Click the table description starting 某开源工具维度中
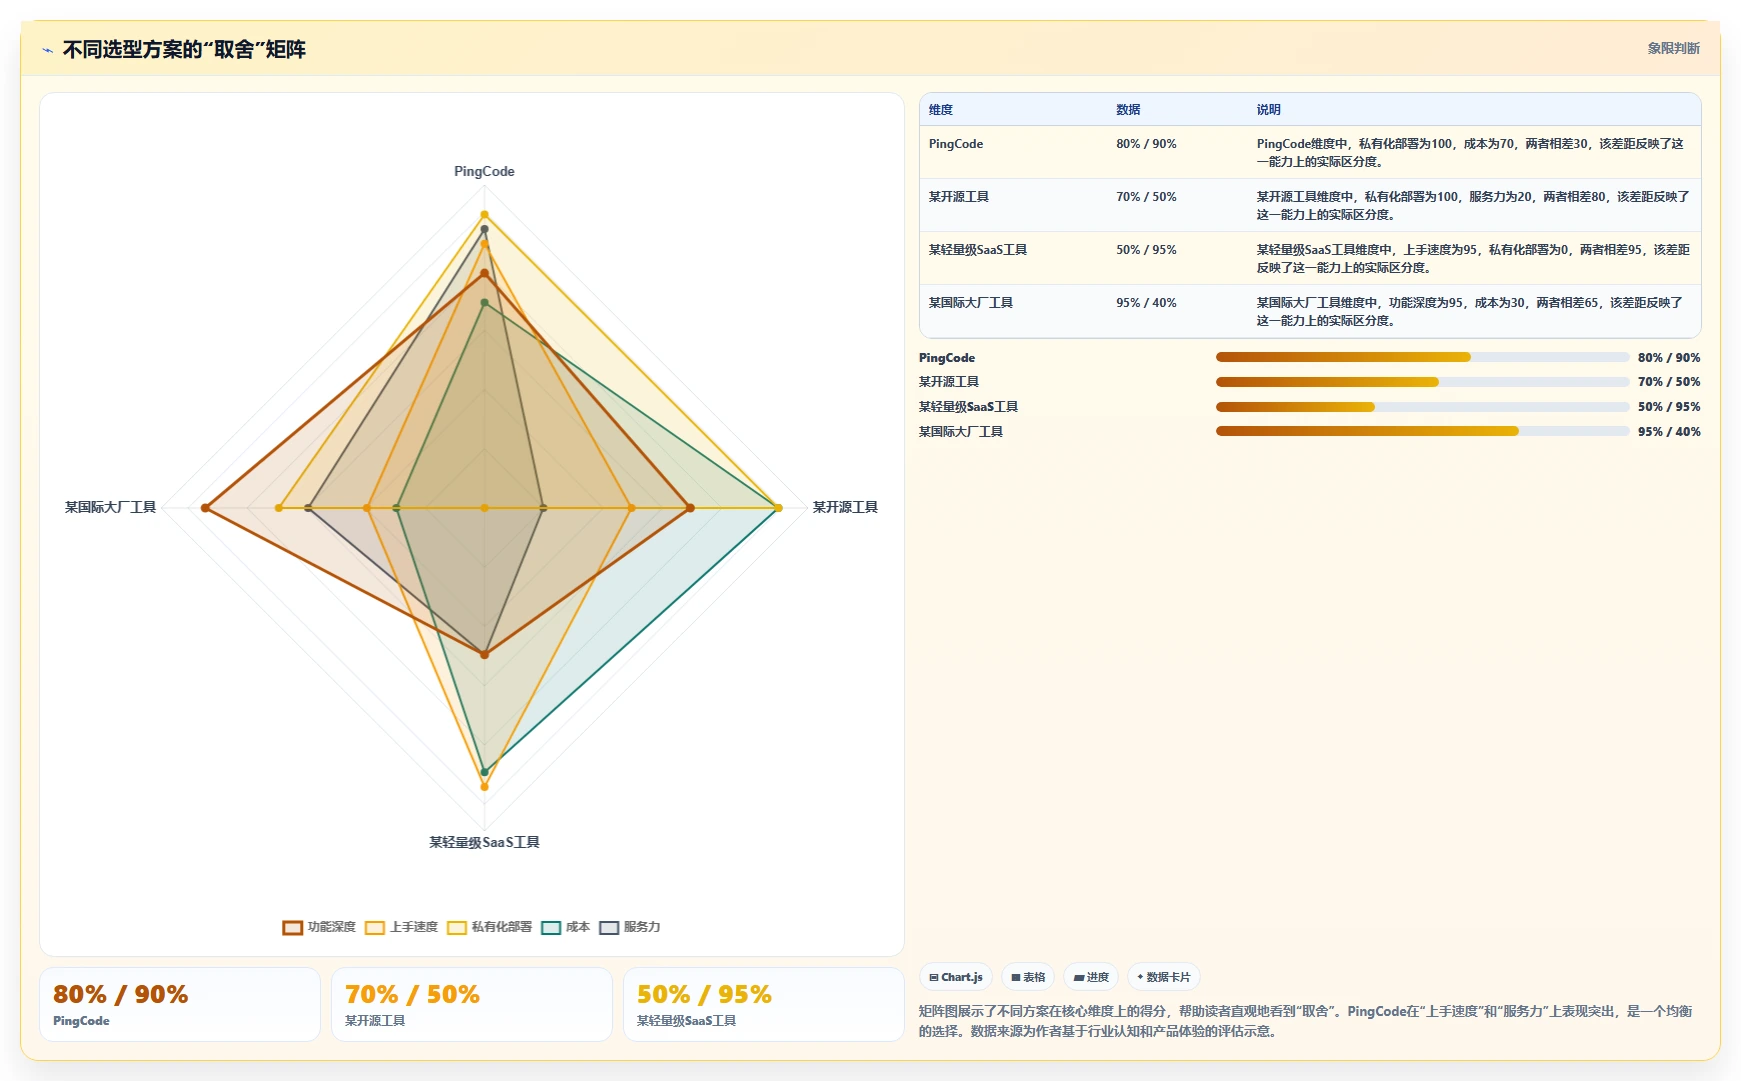This screenshot has height=1081, width=1741. (x=1472, y=206)
